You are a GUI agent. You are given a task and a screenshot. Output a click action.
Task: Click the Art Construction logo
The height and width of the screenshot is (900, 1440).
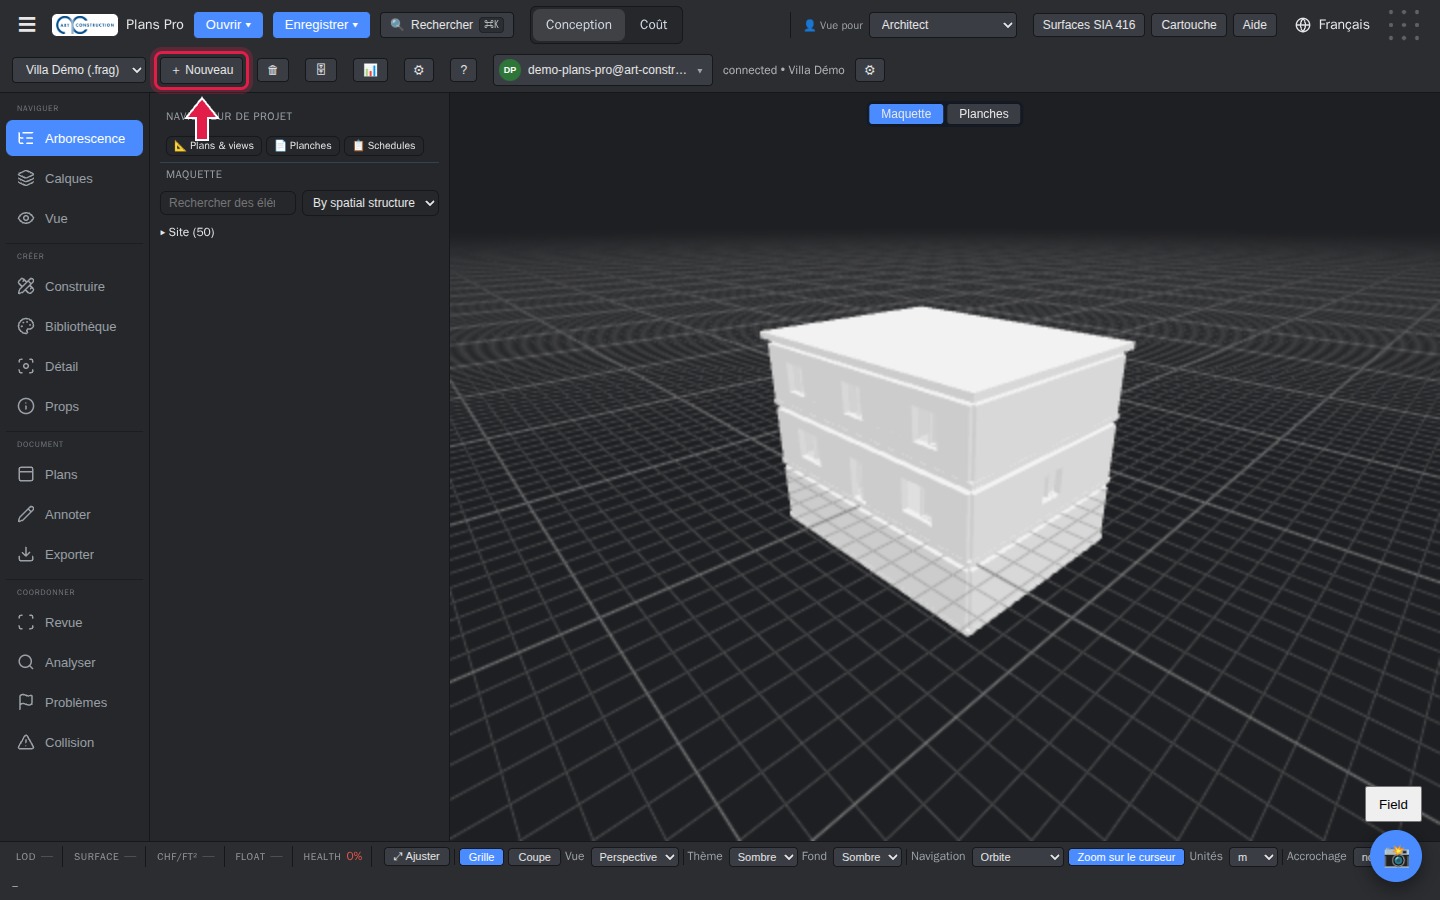(85, 25)
